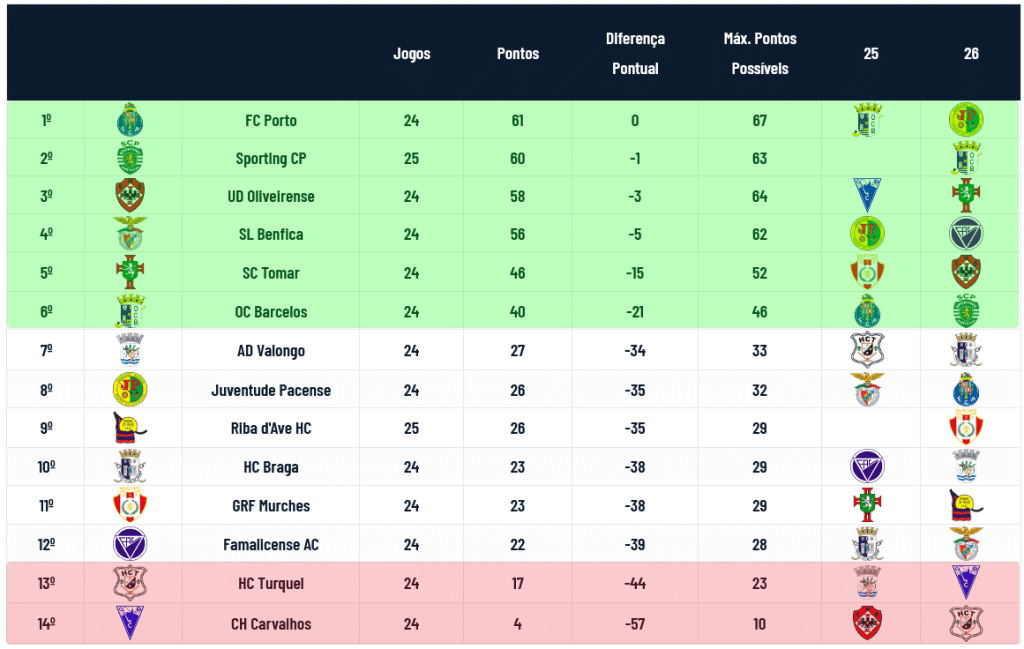The height and width of the screenshot is (649, 1024).
Task: Click the Famalicense AC purple crest in 12th row
Action: (130, 544)
